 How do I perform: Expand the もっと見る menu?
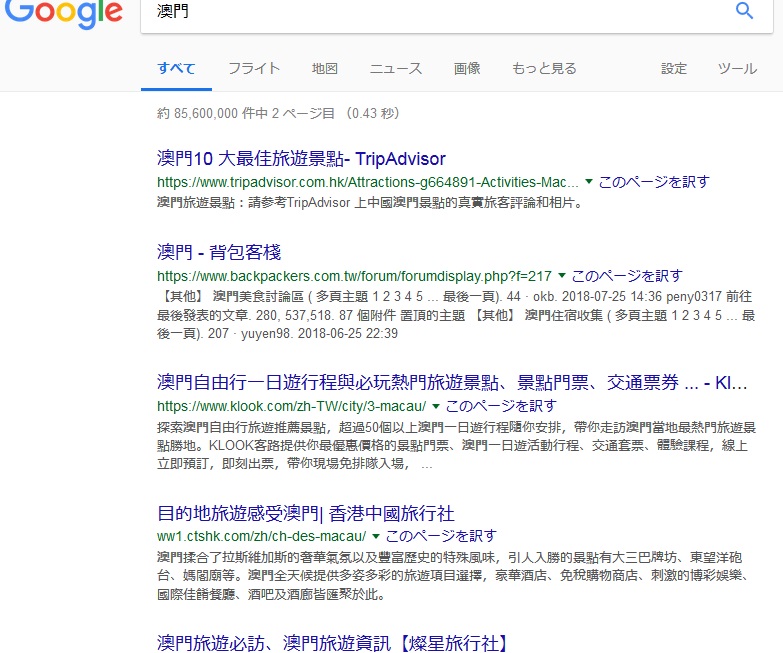544,69
